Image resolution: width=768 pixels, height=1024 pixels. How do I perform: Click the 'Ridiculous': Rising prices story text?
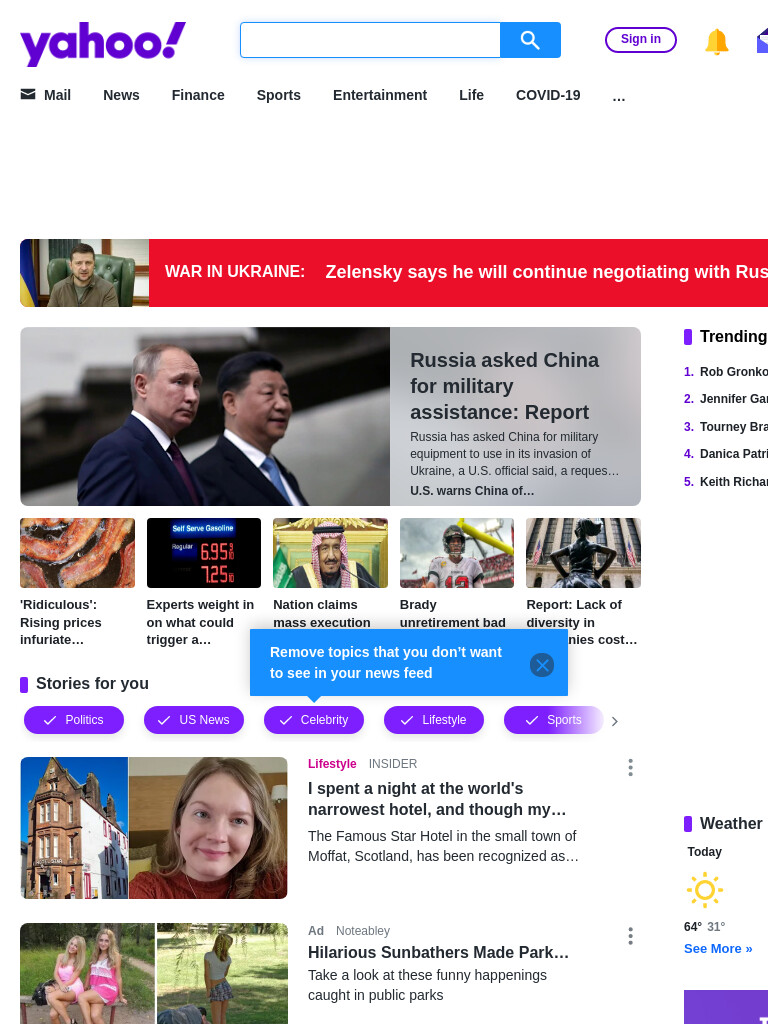61,622
